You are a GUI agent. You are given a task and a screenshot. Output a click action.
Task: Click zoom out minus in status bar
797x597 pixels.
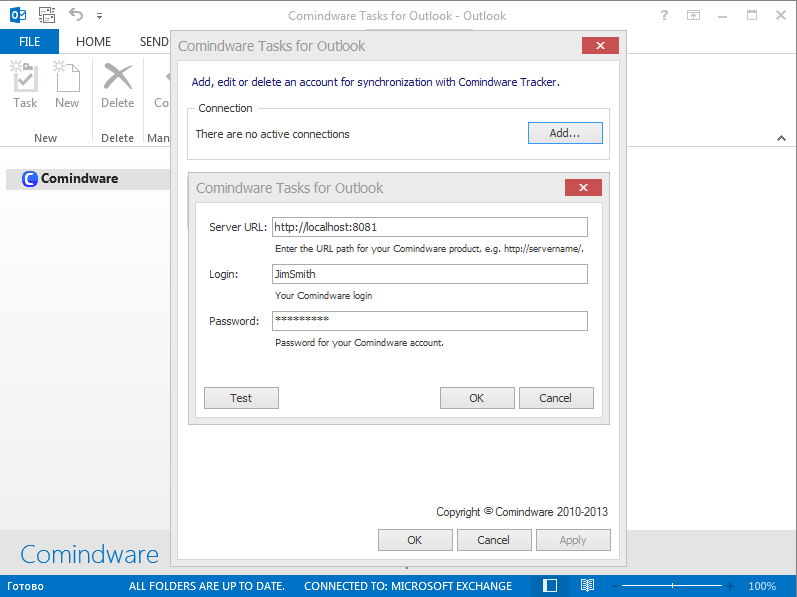[615, 586]
